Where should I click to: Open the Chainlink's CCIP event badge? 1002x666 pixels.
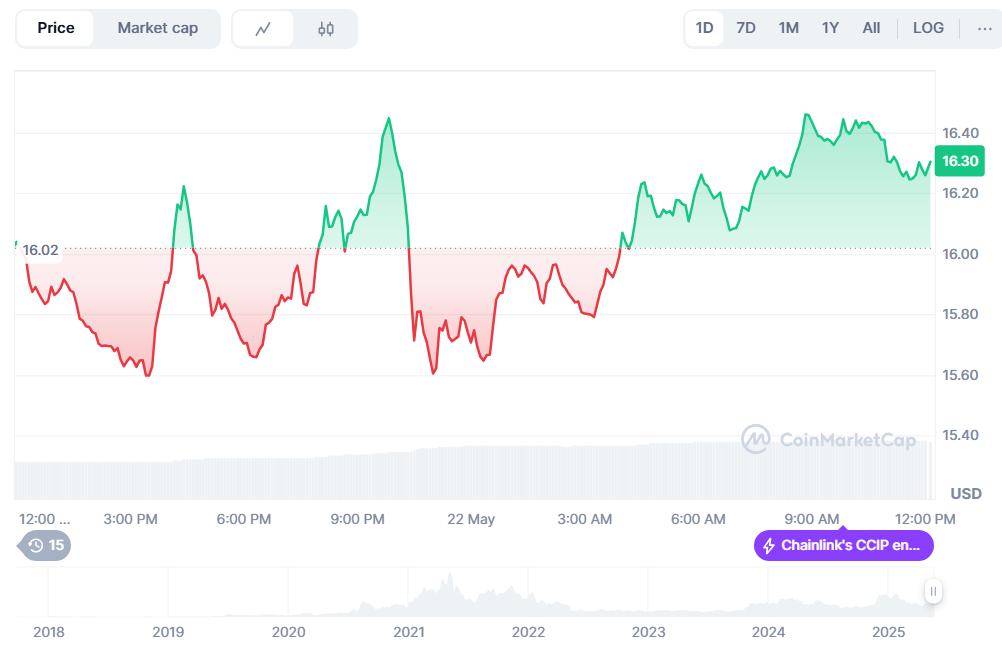[x=843, y=546]
